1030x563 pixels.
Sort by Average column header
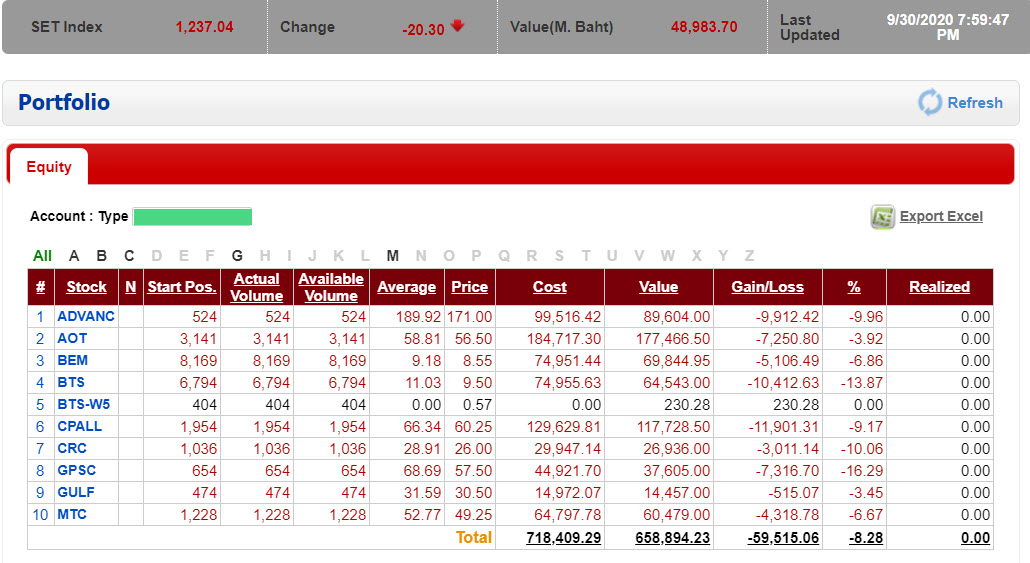[407, 287]
